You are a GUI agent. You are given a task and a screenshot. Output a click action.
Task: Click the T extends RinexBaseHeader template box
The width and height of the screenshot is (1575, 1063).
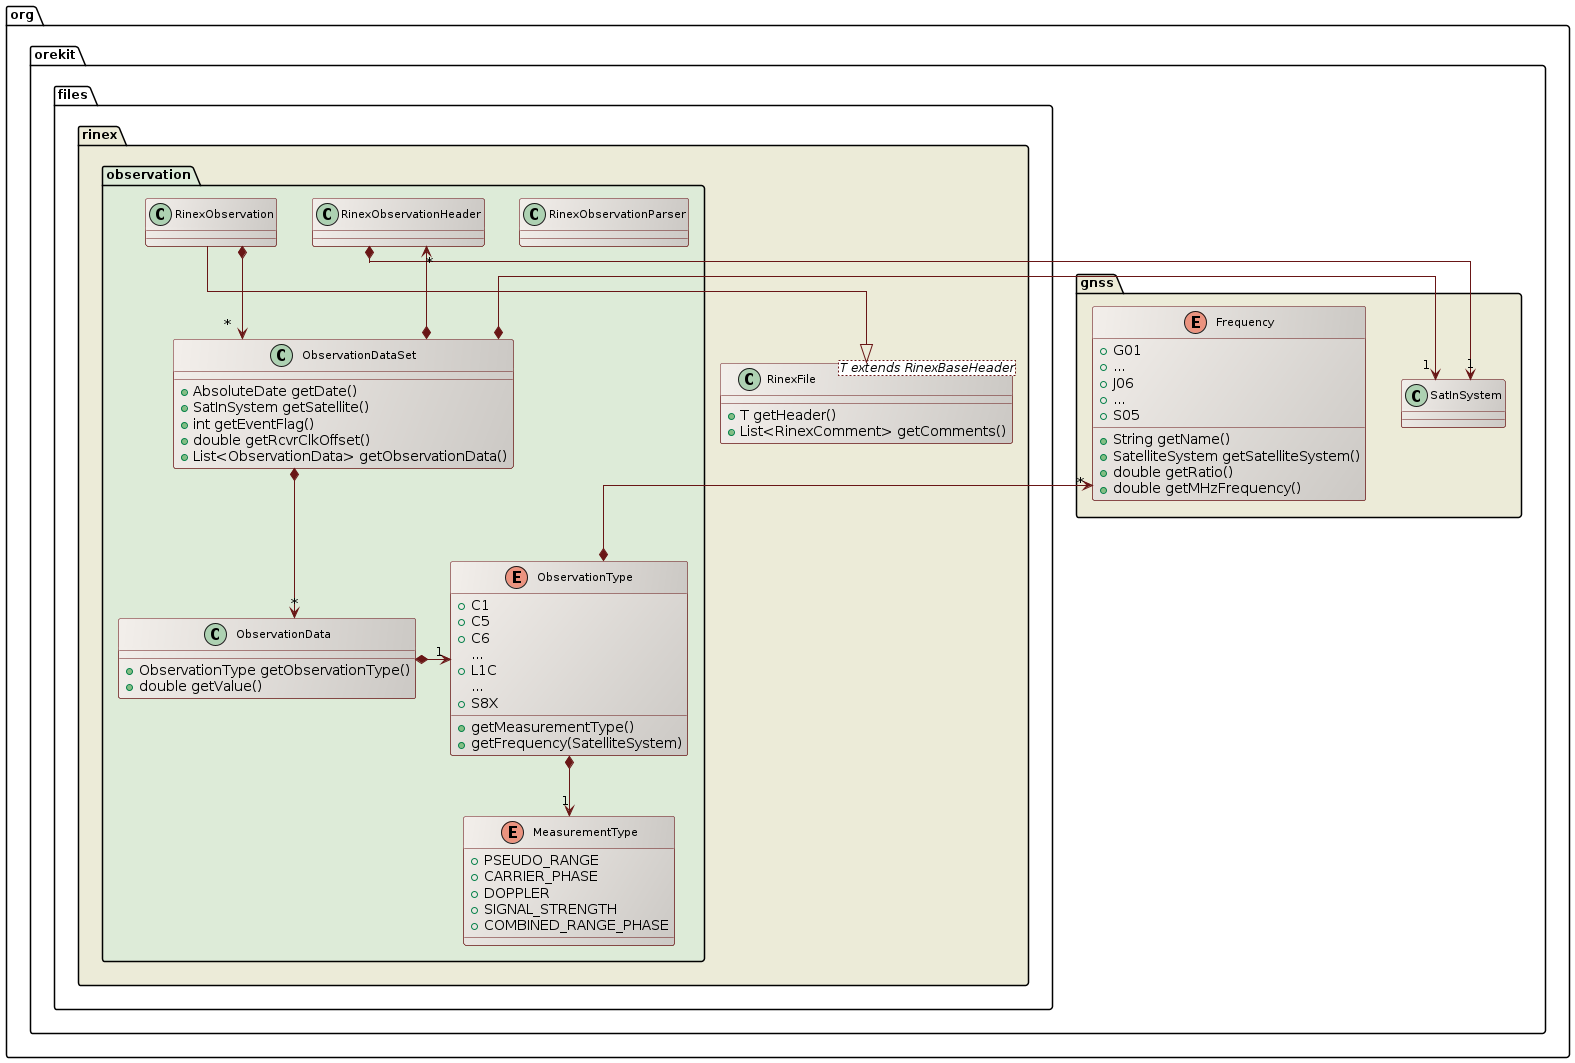click(926, 368)
